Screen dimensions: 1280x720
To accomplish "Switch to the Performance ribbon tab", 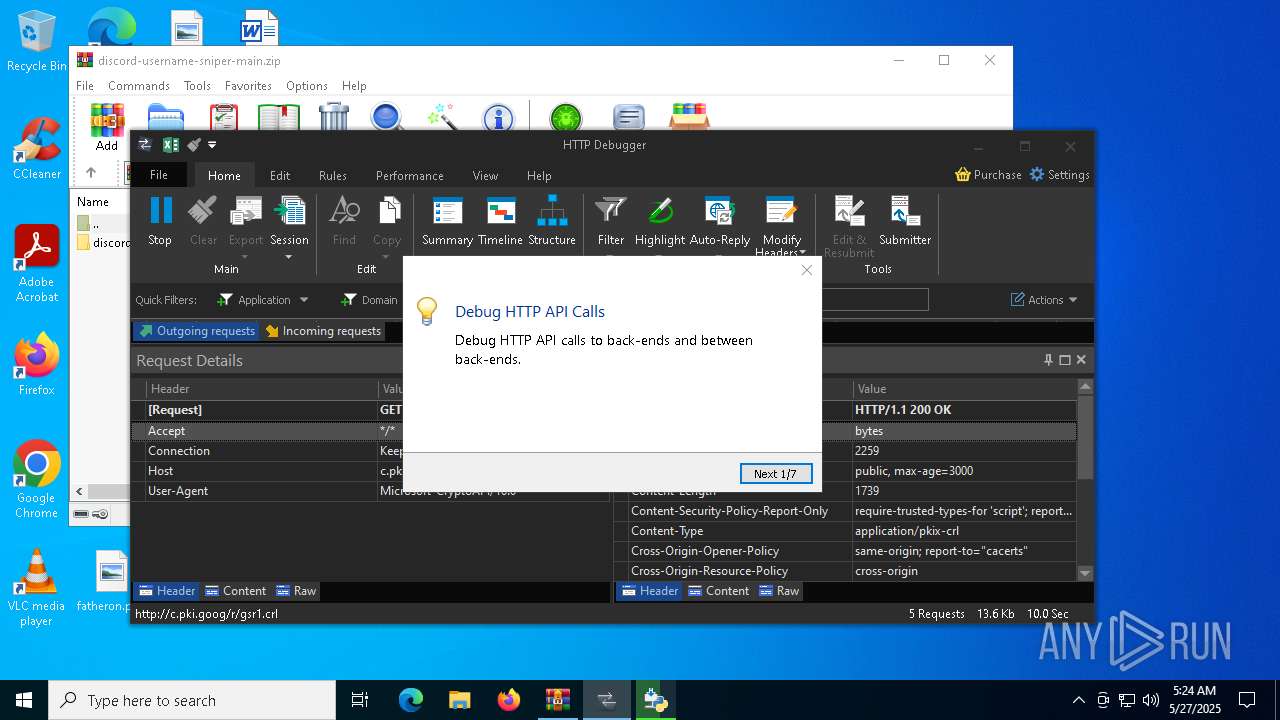I will coord(410,175).
